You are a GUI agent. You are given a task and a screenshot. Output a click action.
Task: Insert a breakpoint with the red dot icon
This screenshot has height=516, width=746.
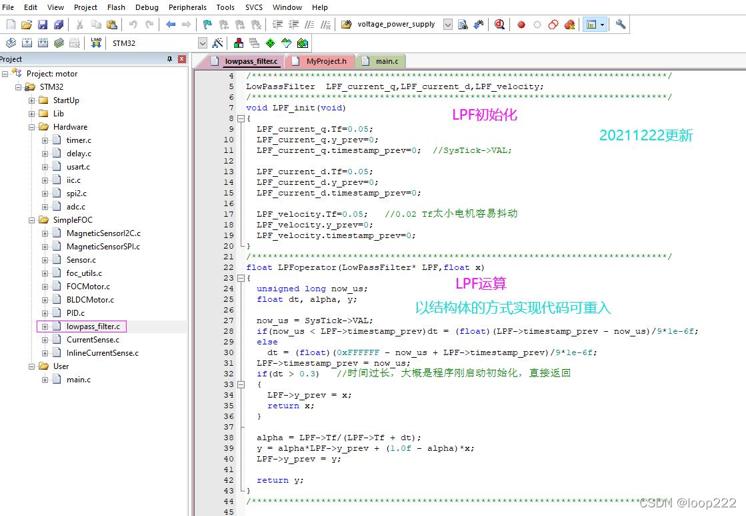[x=521, y=25]
